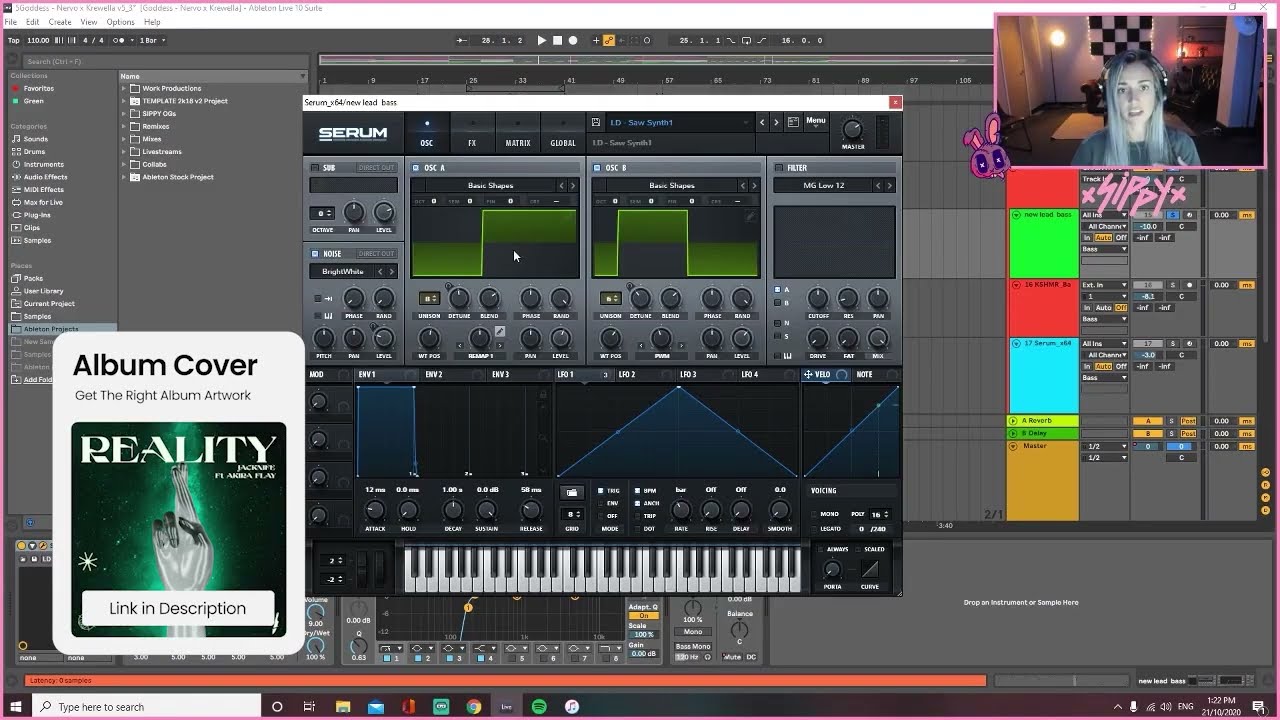Viewport: 1280px width, 720px height.
Task: Expand the Livestreams folder
Action: point(125,152)
